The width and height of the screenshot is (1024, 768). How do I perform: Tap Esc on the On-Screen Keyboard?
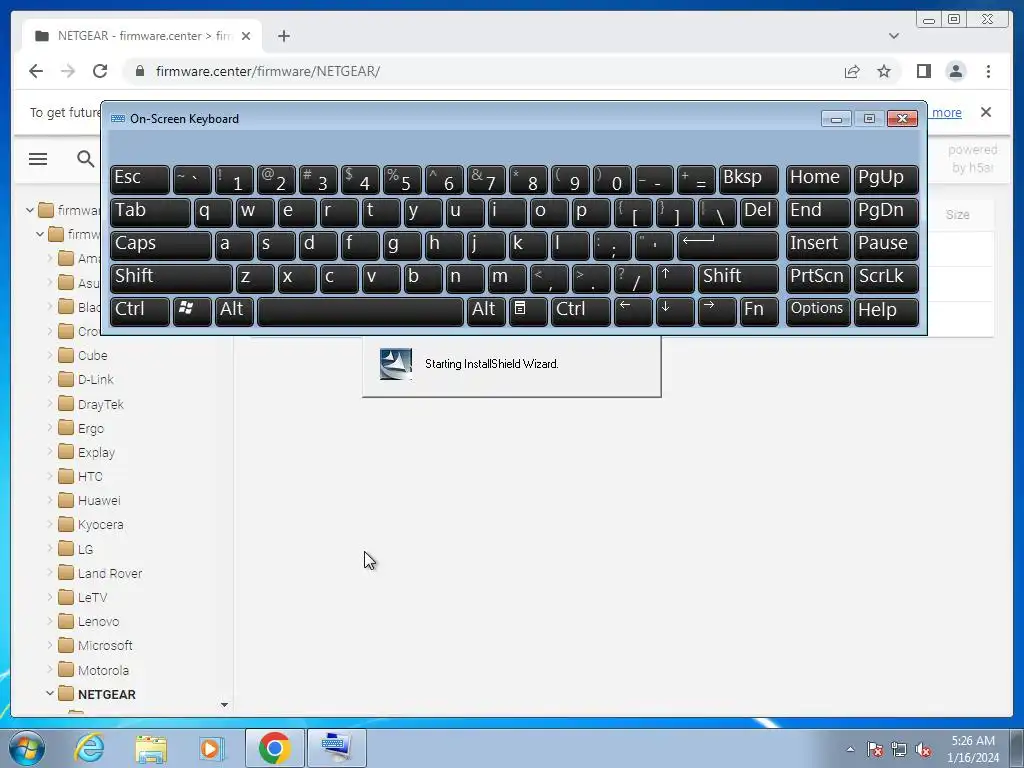click(x=140, y=179)
